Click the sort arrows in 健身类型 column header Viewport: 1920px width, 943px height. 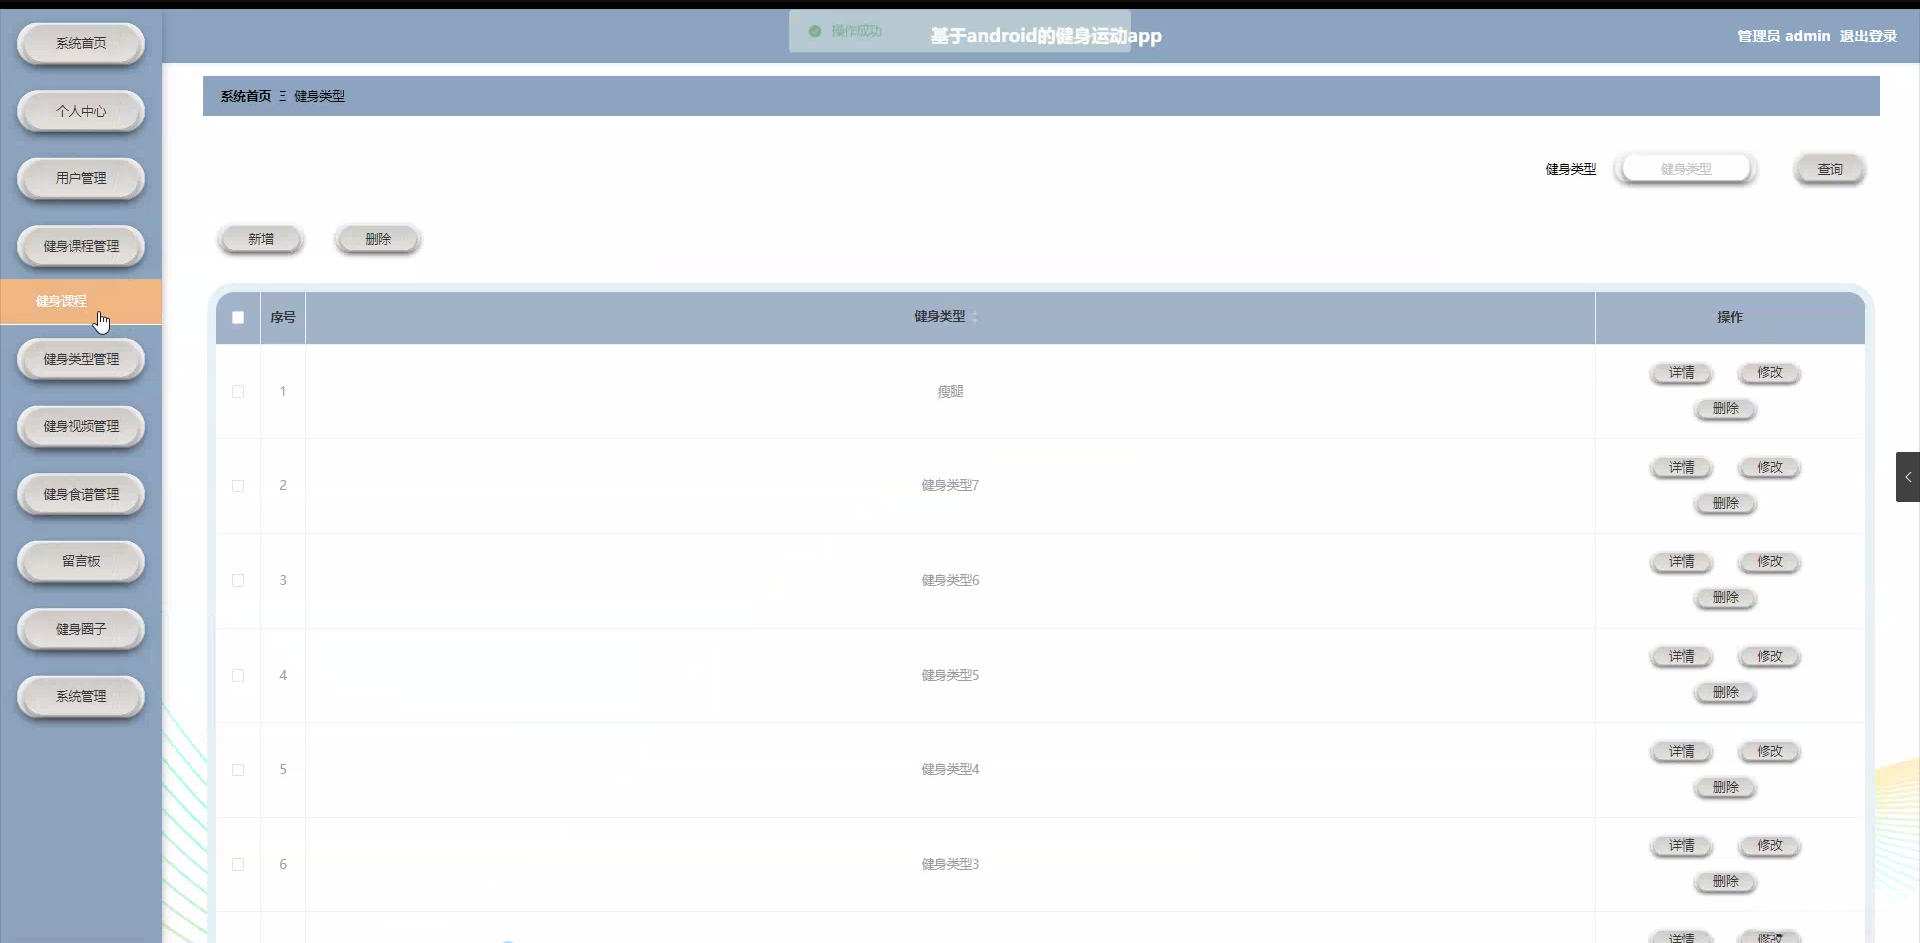coord(975,317)
